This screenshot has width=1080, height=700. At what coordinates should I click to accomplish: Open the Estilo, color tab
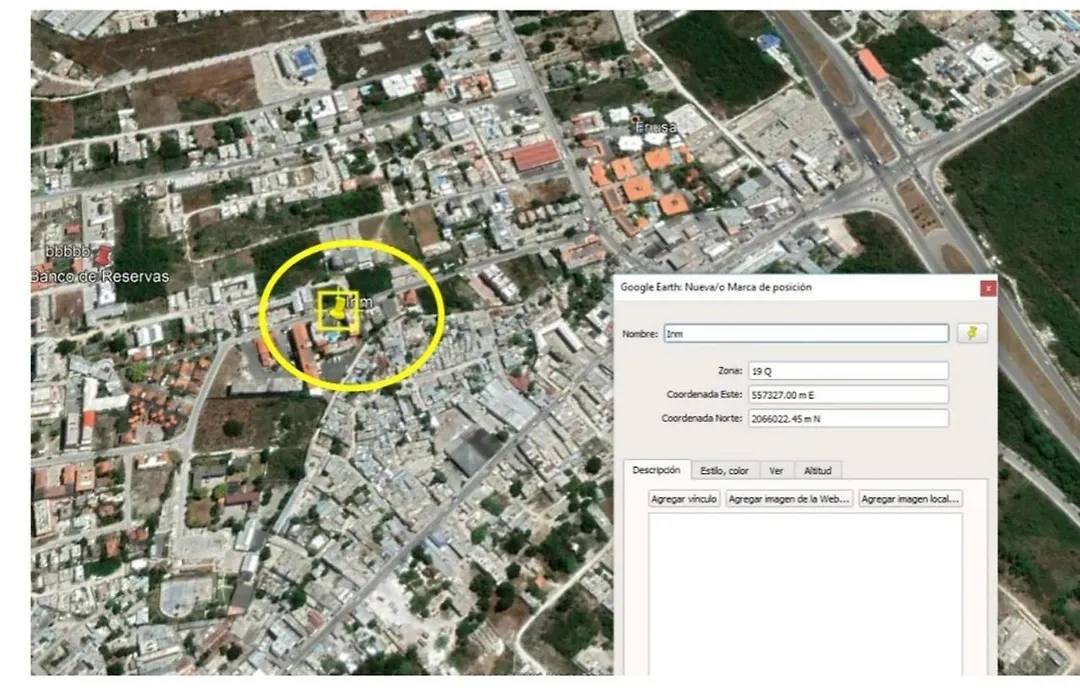724,471
